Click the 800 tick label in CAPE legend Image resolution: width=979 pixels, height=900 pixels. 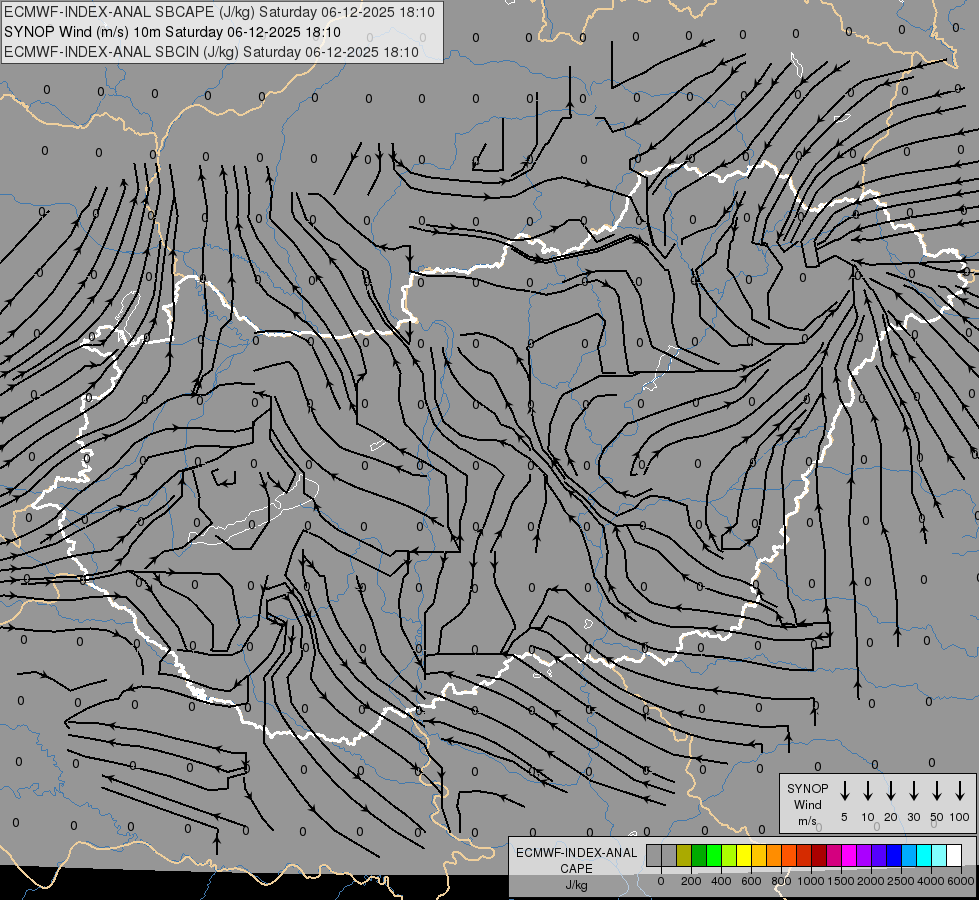(781, 881)
